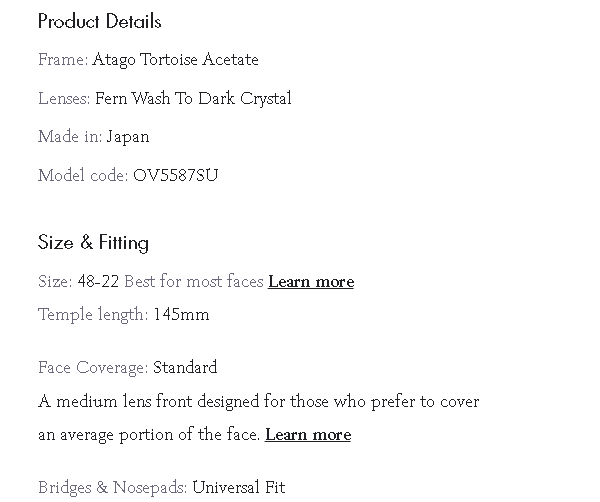
Task: Click the Learn more link beside Size
Action: pyautogui.click(x=311, y=282)
